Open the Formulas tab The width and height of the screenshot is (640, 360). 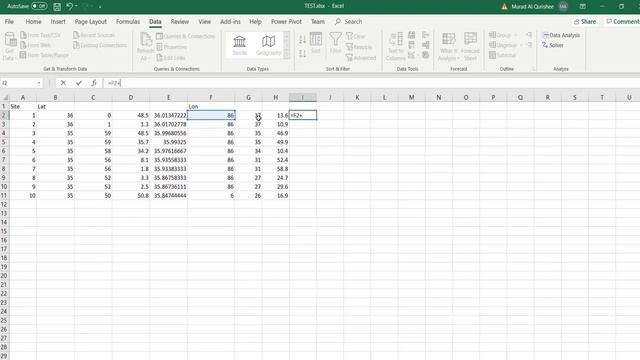pos(128,22)
